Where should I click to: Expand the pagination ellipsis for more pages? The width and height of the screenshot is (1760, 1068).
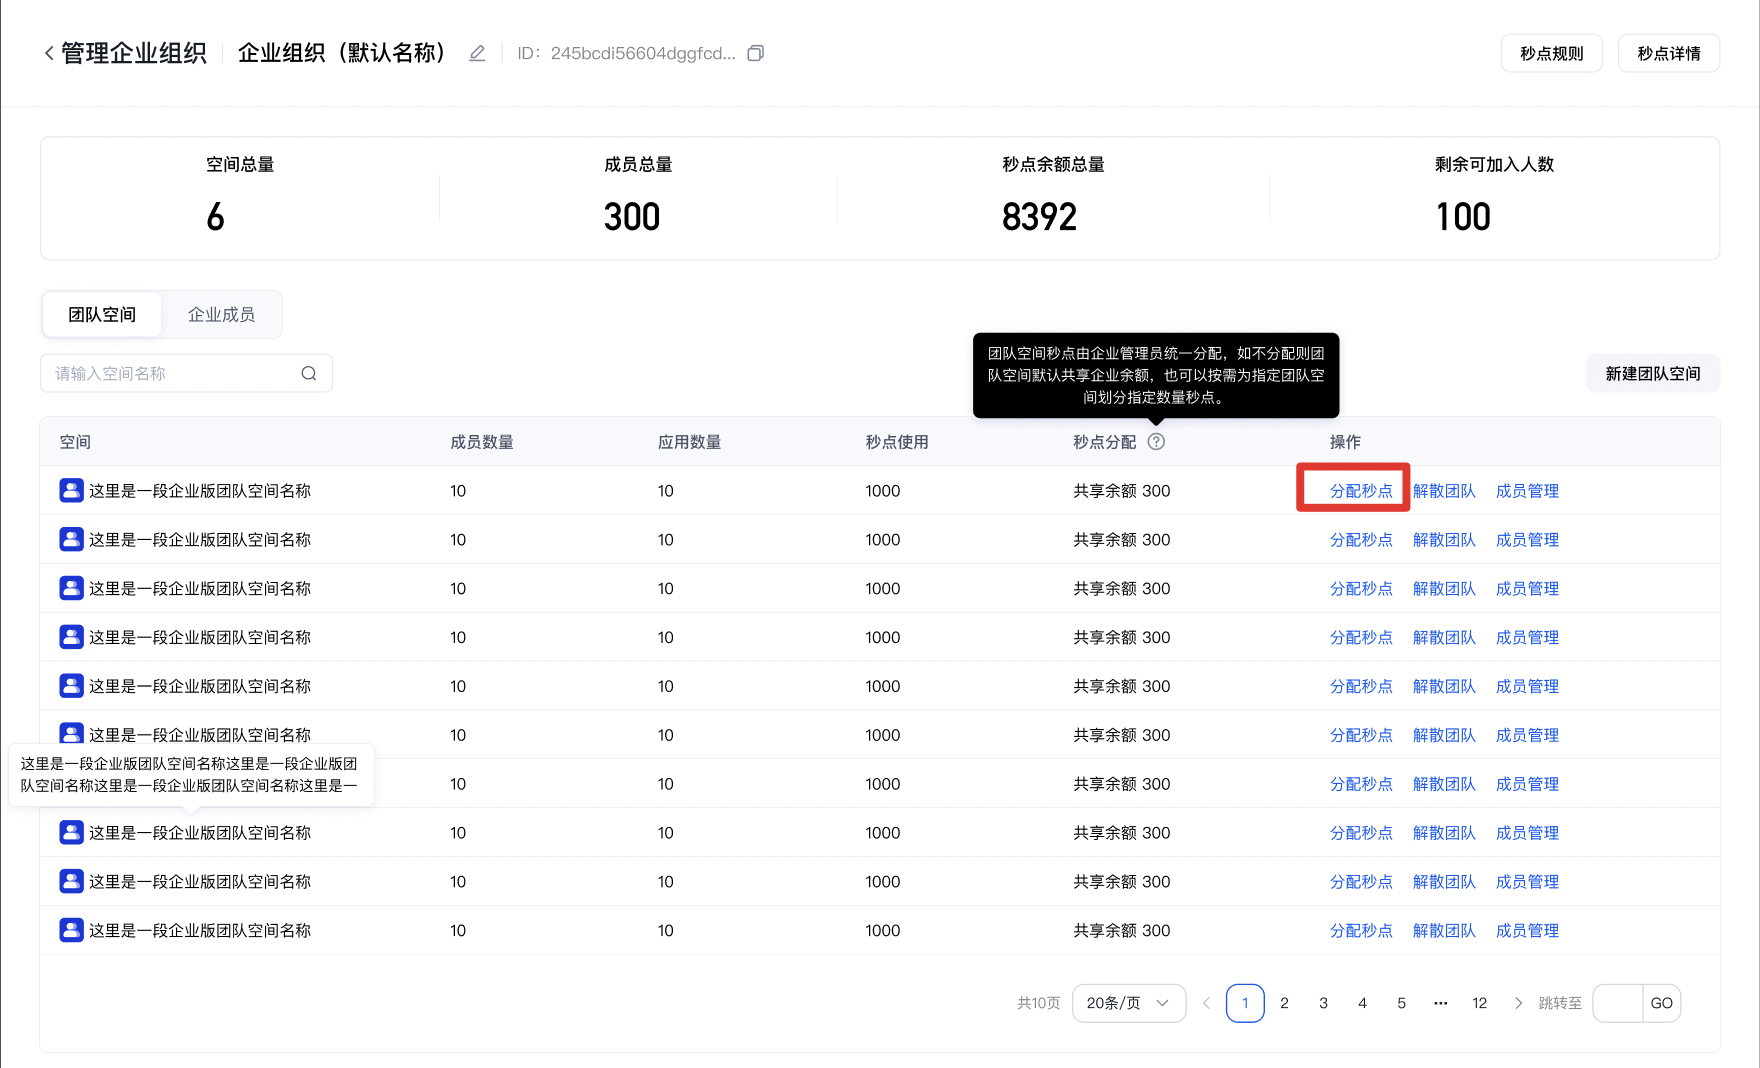click(1440, 1003)
